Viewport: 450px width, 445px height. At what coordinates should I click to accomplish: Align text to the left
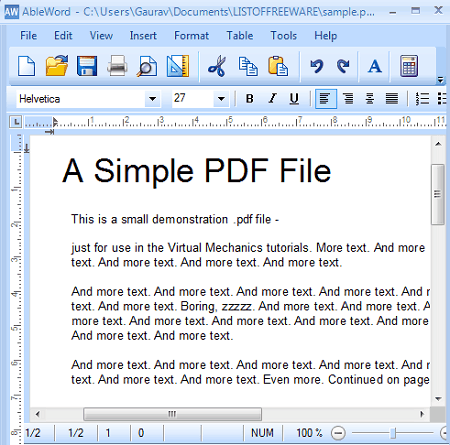[326, 99]
